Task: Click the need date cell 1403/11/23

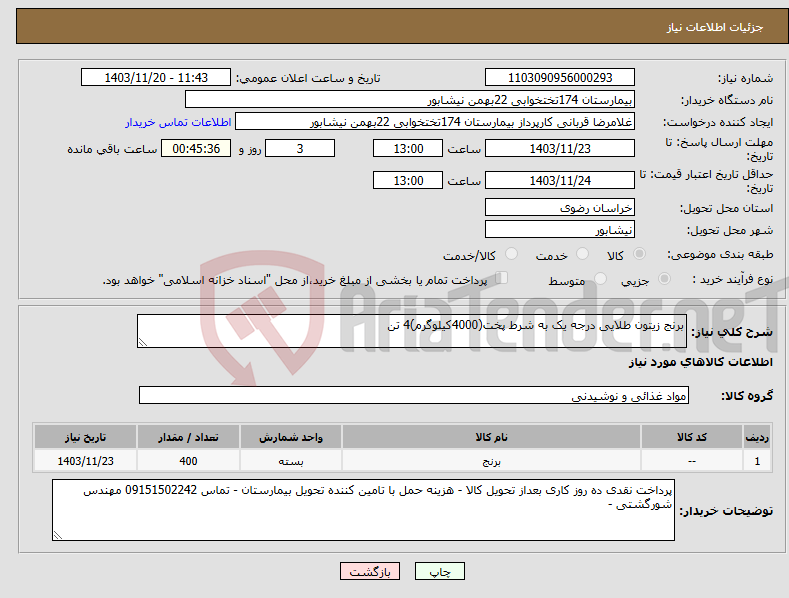Action: tap(86, 461)
